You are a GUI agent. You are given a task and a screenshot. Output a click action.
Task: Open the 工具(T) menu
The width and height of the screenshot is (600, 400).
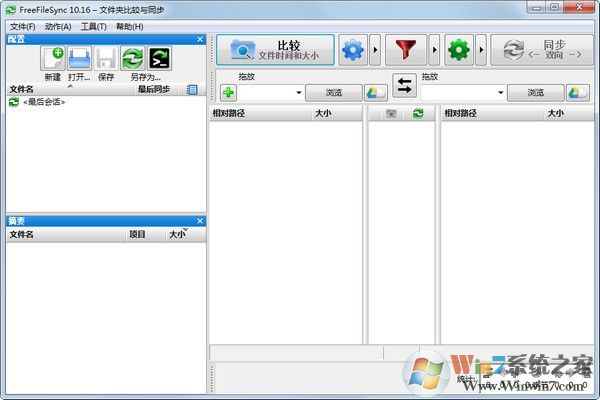point(94,26)
